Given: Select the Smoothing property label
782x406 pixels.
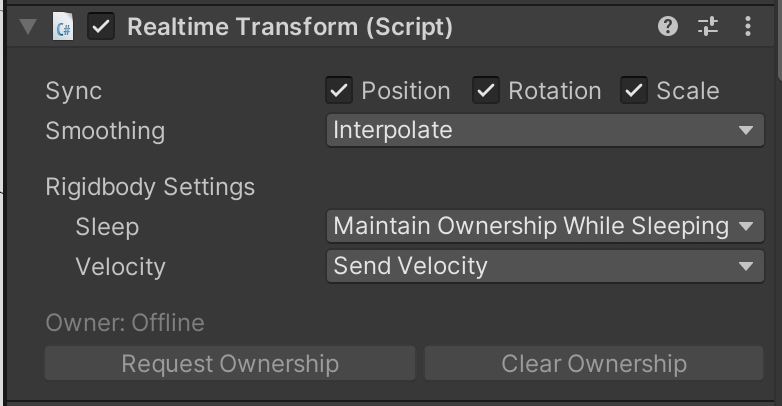Looking at the screenshot, I should click(105, 131).
